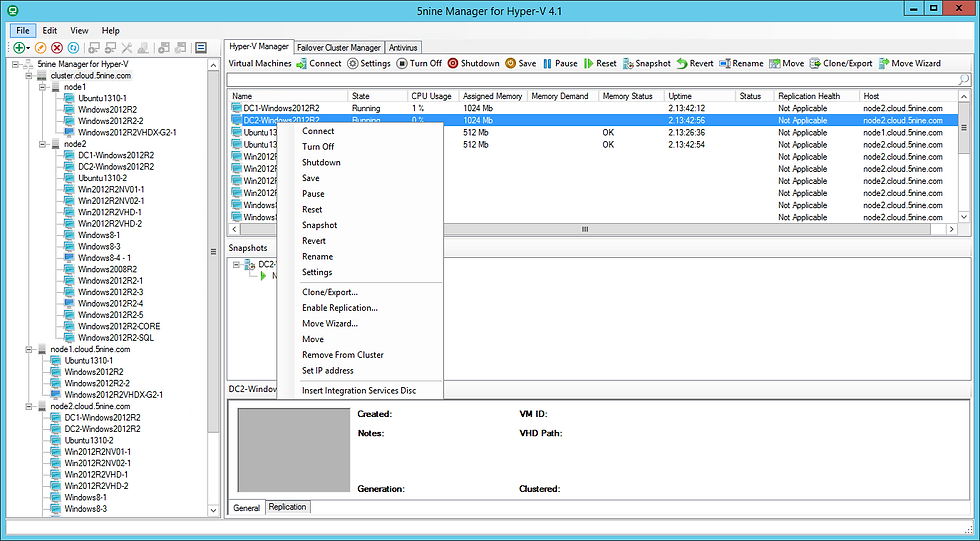Switch to Failover Cluster Manager tab
The height and width of the screenshot is (541, 980).
pos(339,47)
